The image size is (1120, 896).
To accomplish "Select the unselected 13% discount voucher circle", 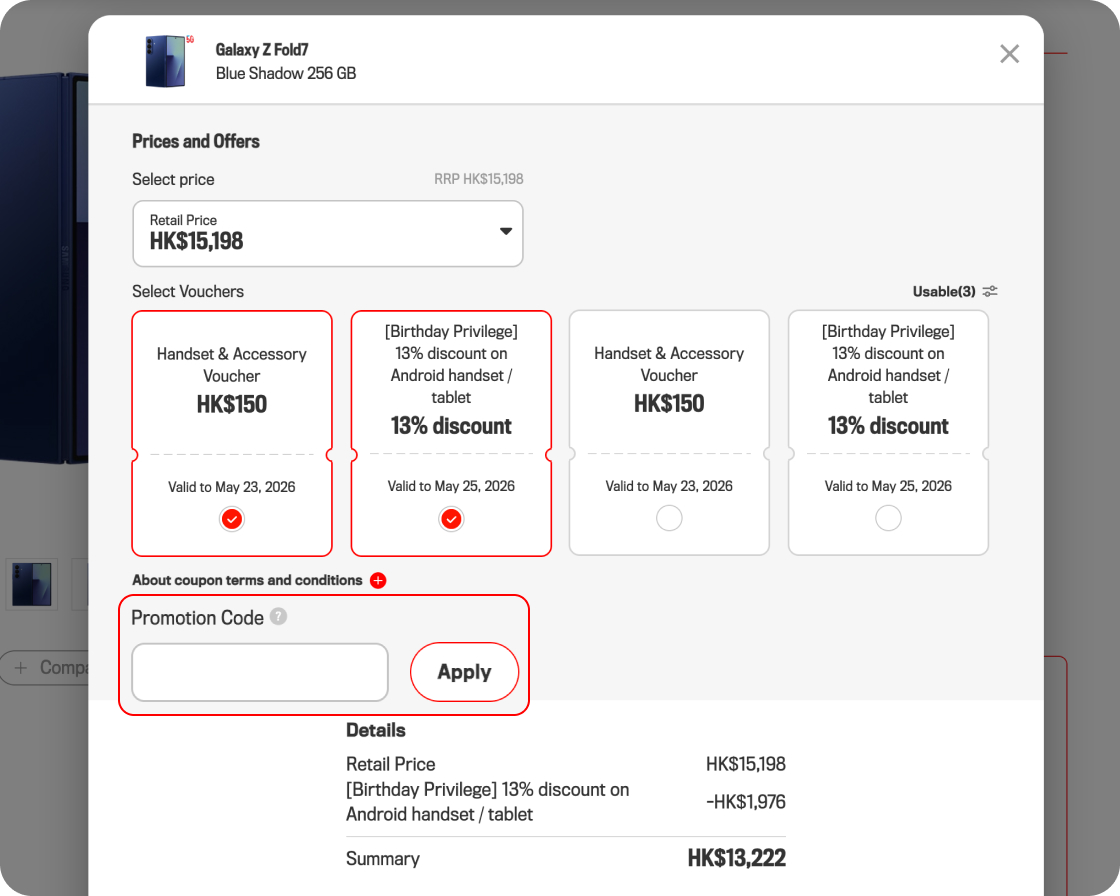I will coord(888,518).
